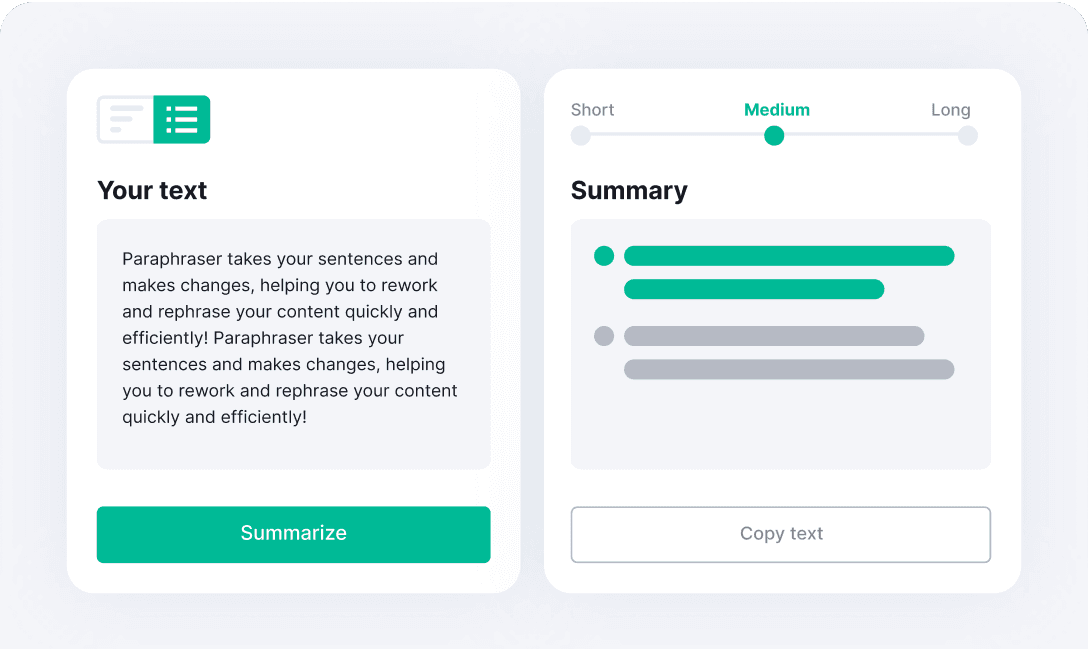
Task: Click the first green summary line
Action: (789, 256)
